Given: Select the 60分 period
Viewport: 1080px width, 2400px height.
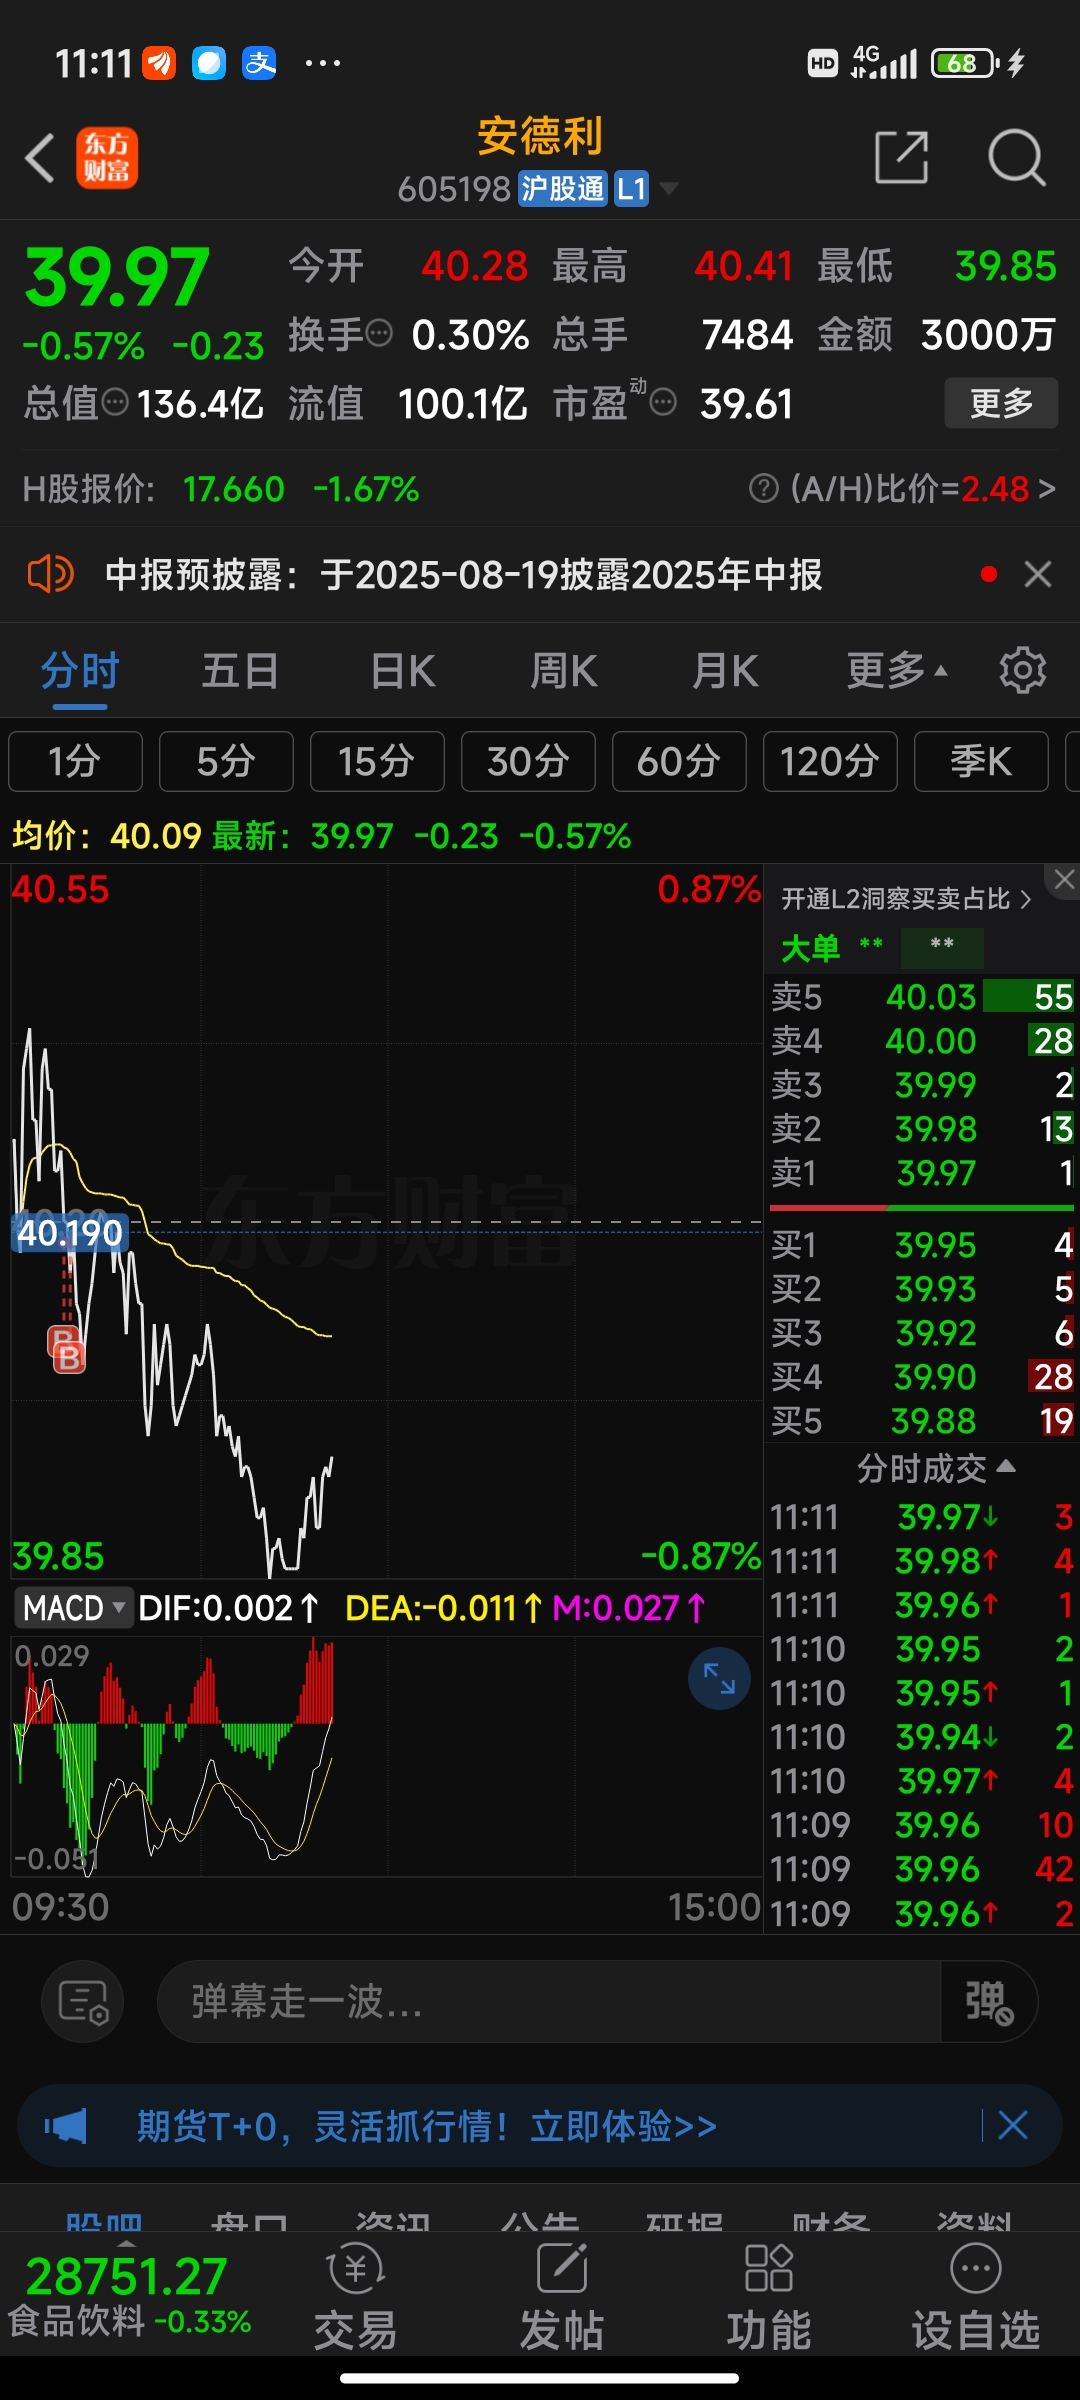Looking at the screenshot, I should pyautogui.click(x=679, y=762).
